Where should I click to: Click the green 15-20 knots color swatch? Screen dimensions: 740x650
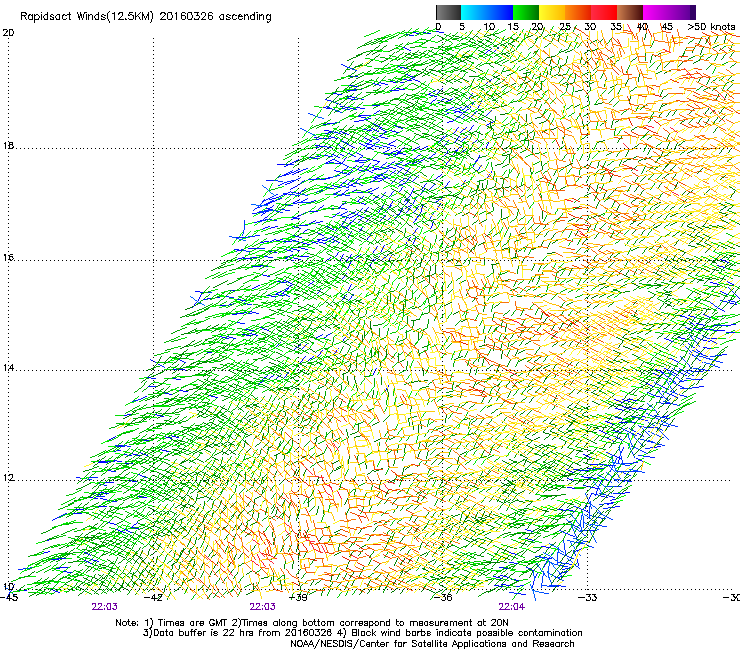(526, 12)
